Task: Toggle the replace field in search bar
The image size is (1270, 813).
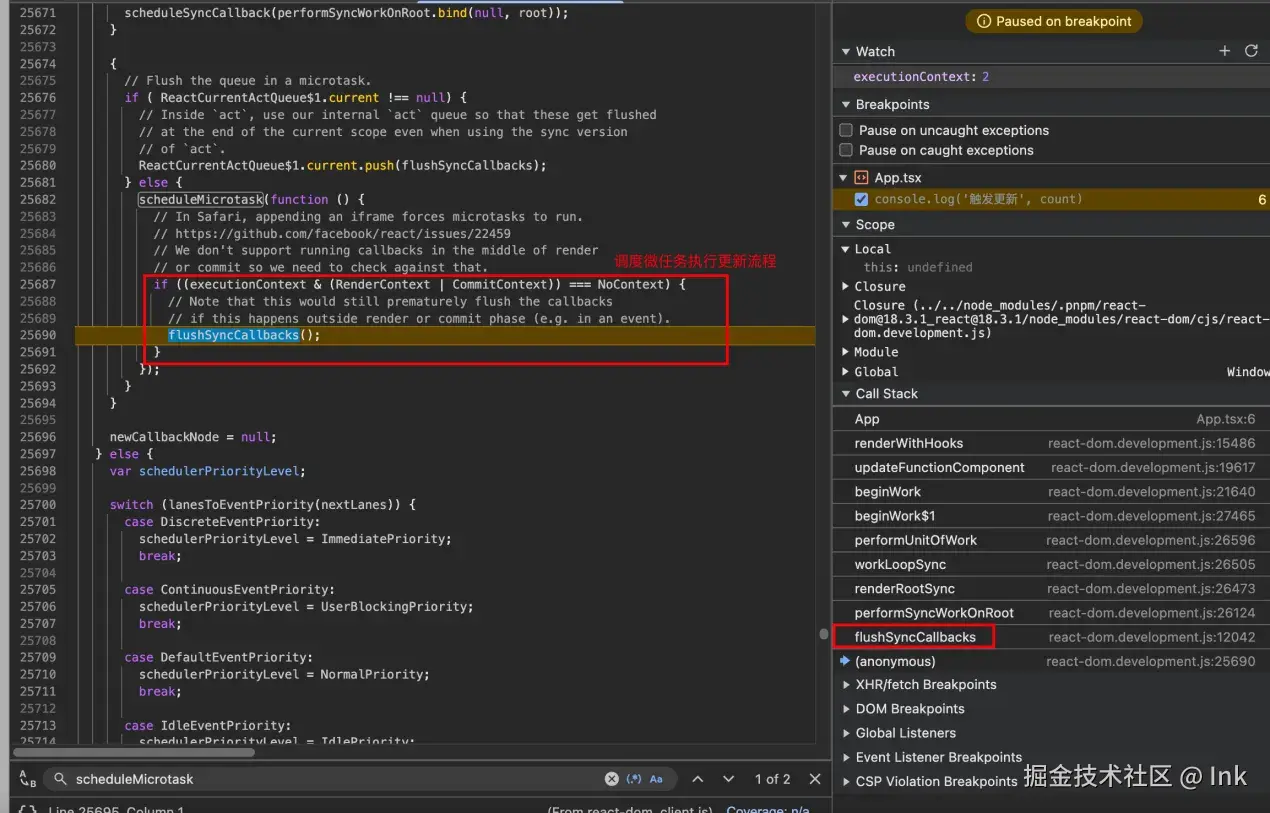Action: pyautogui.click(x=27, y=779)
